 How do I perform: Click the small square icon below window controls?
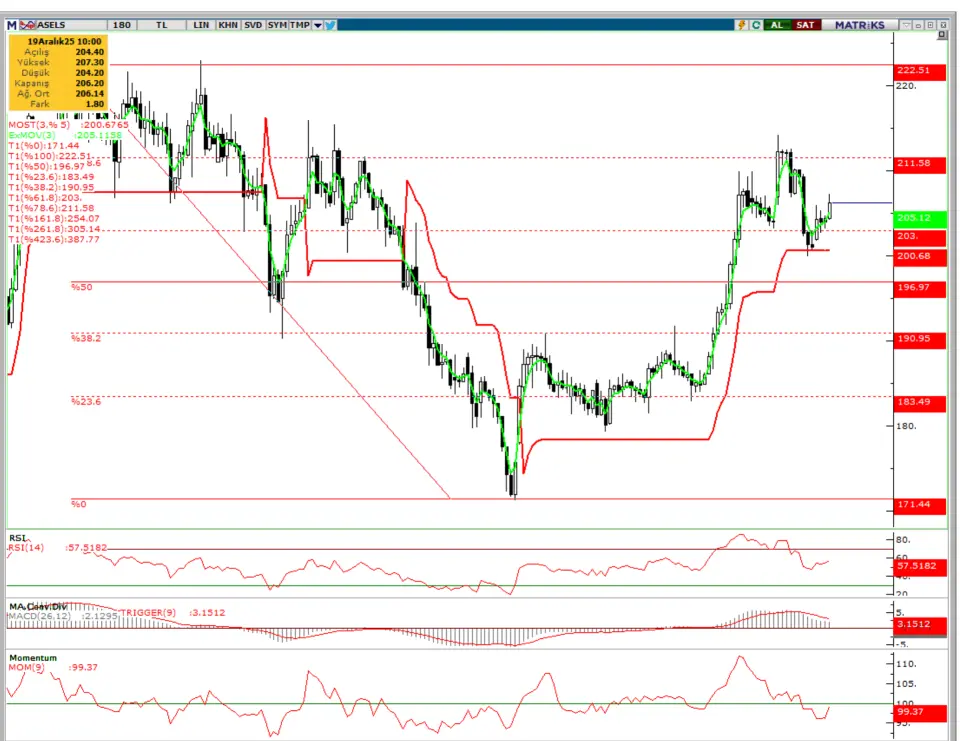click(941, 36)
